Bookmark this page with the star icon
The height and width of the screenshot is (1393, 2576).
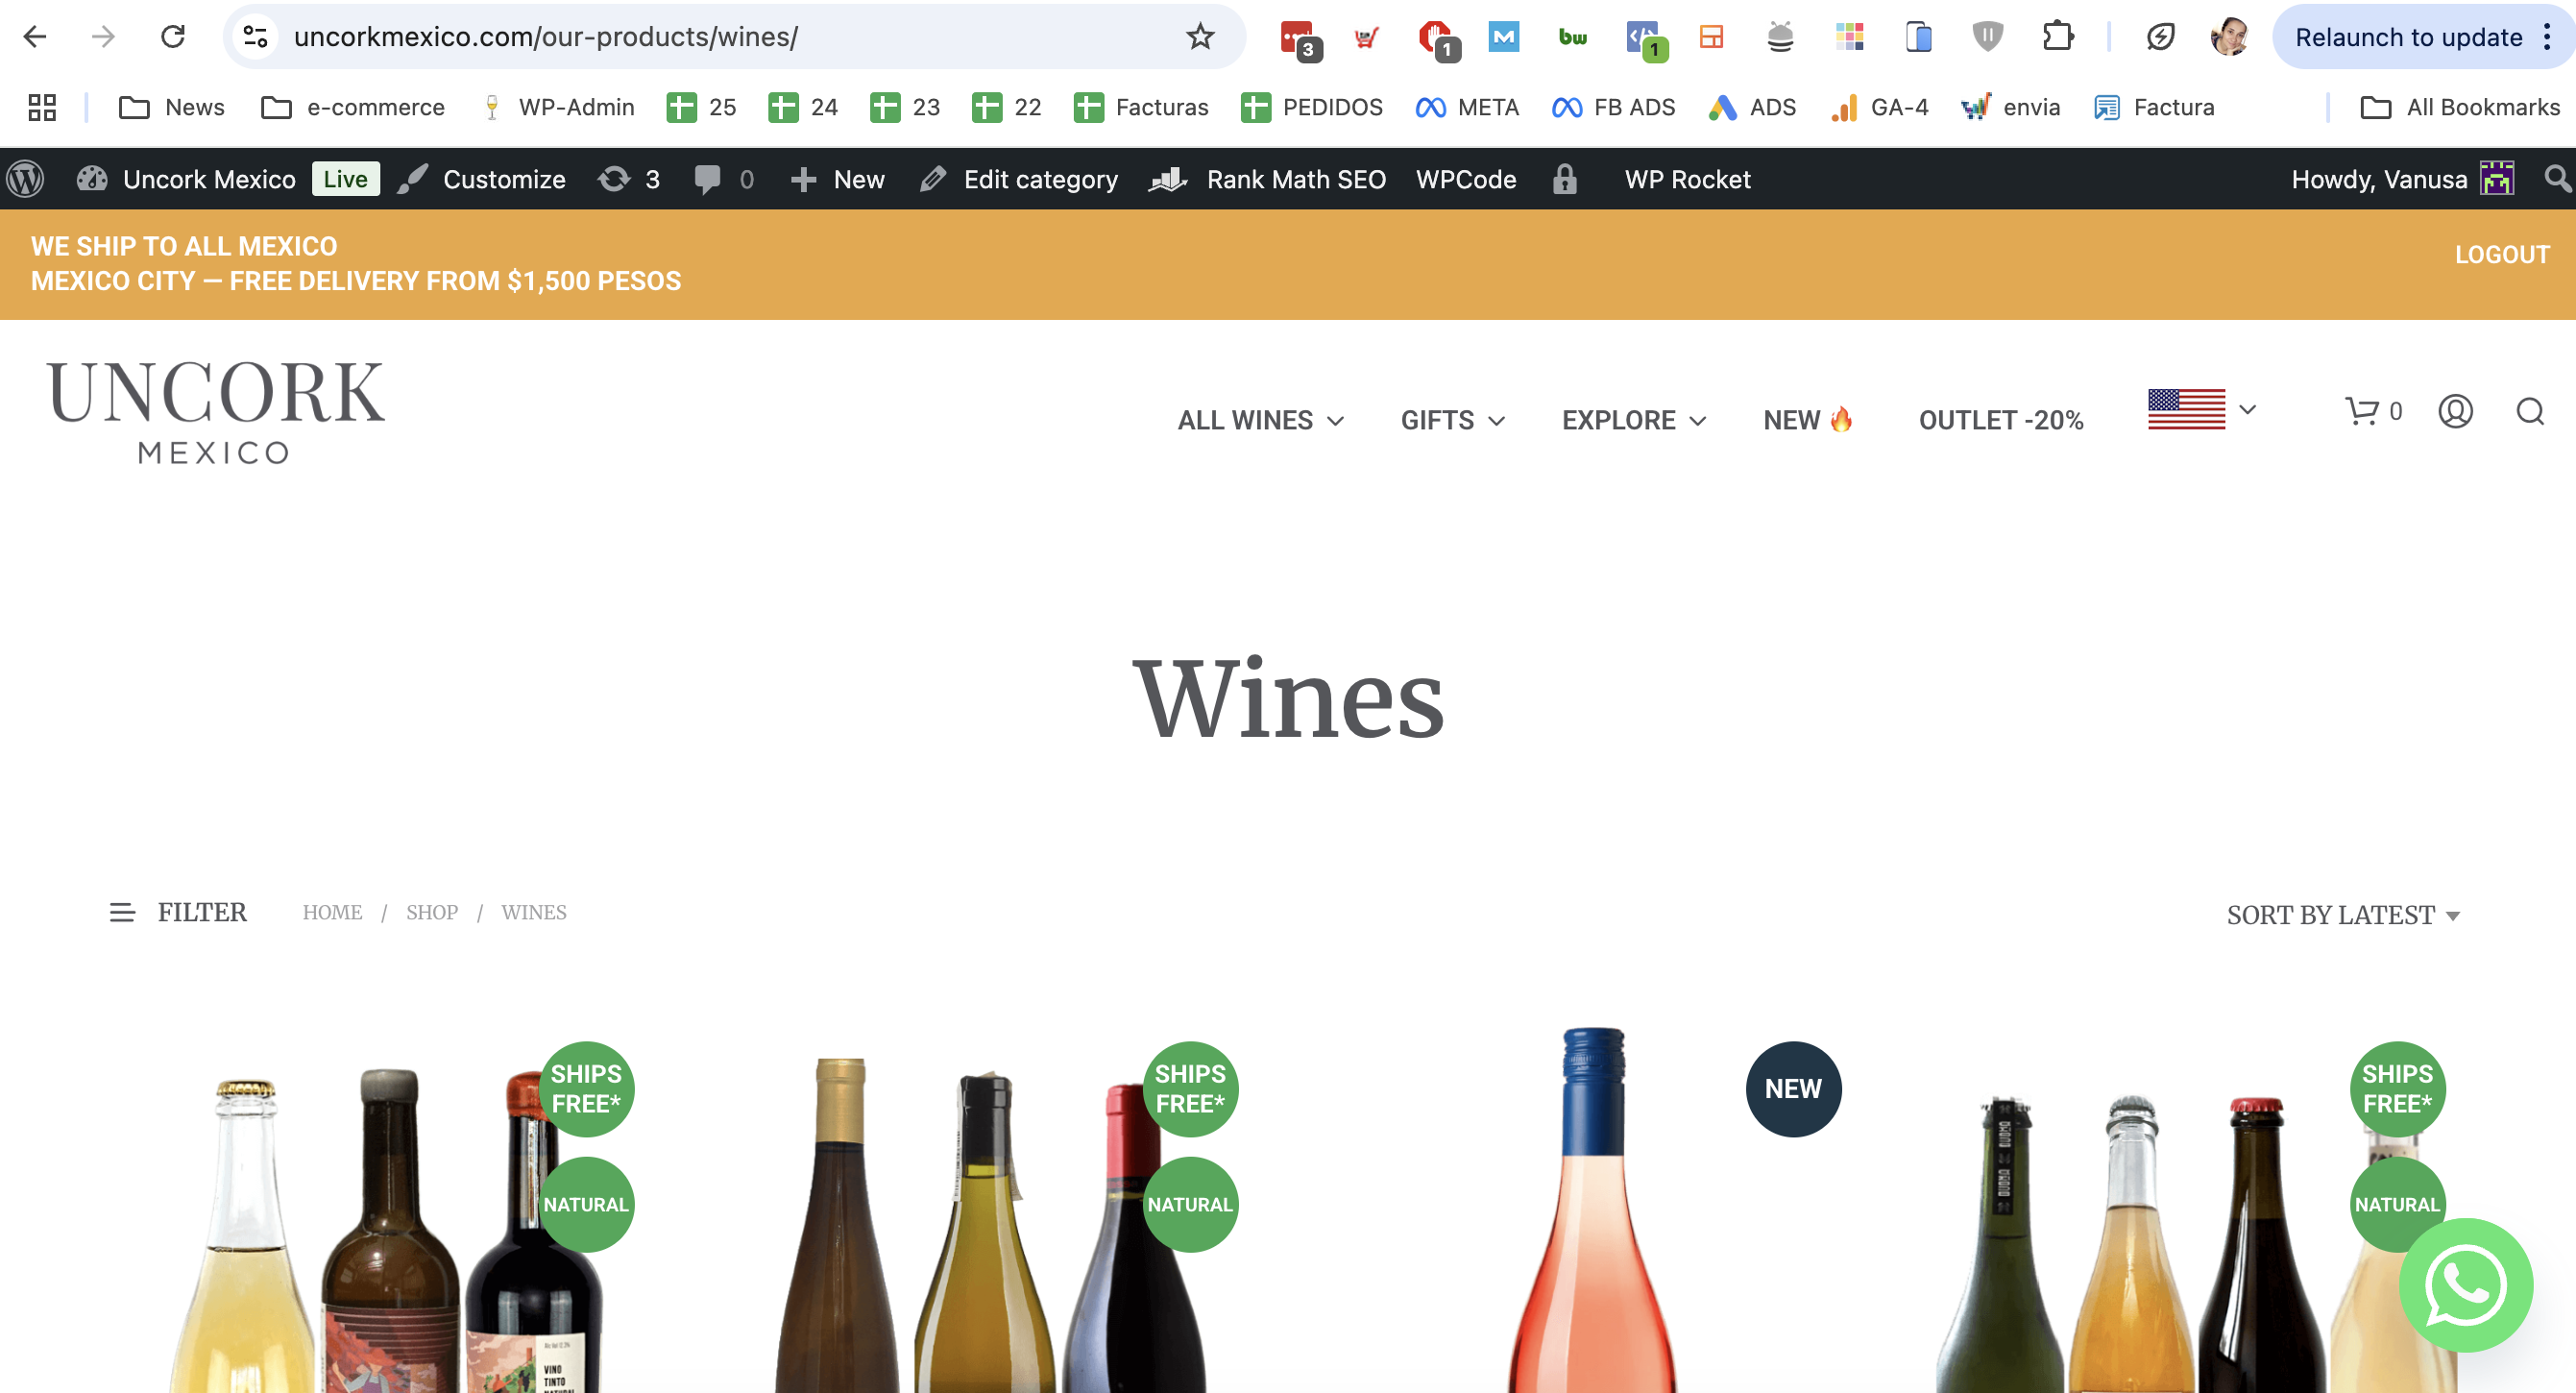(1200, 37)
